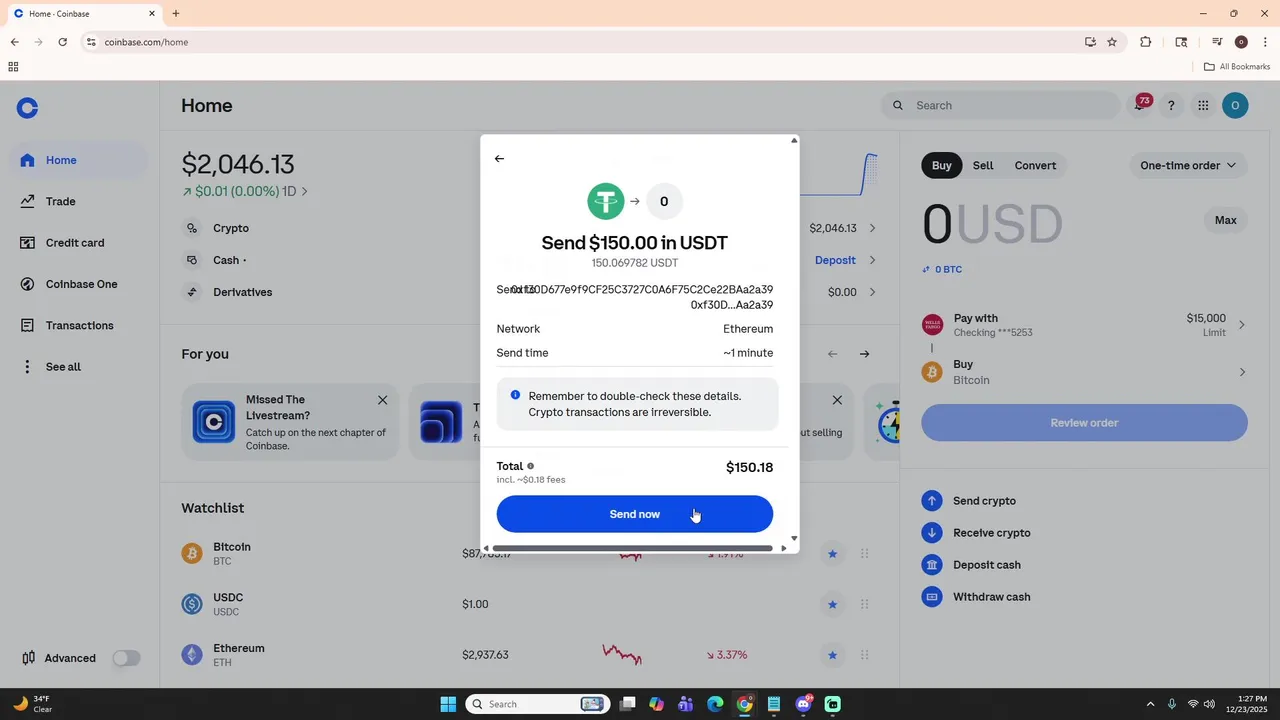This screenshot has width=1280, height=720.
Task: Expand the 1D change chevron
Action: pos(304,191)
